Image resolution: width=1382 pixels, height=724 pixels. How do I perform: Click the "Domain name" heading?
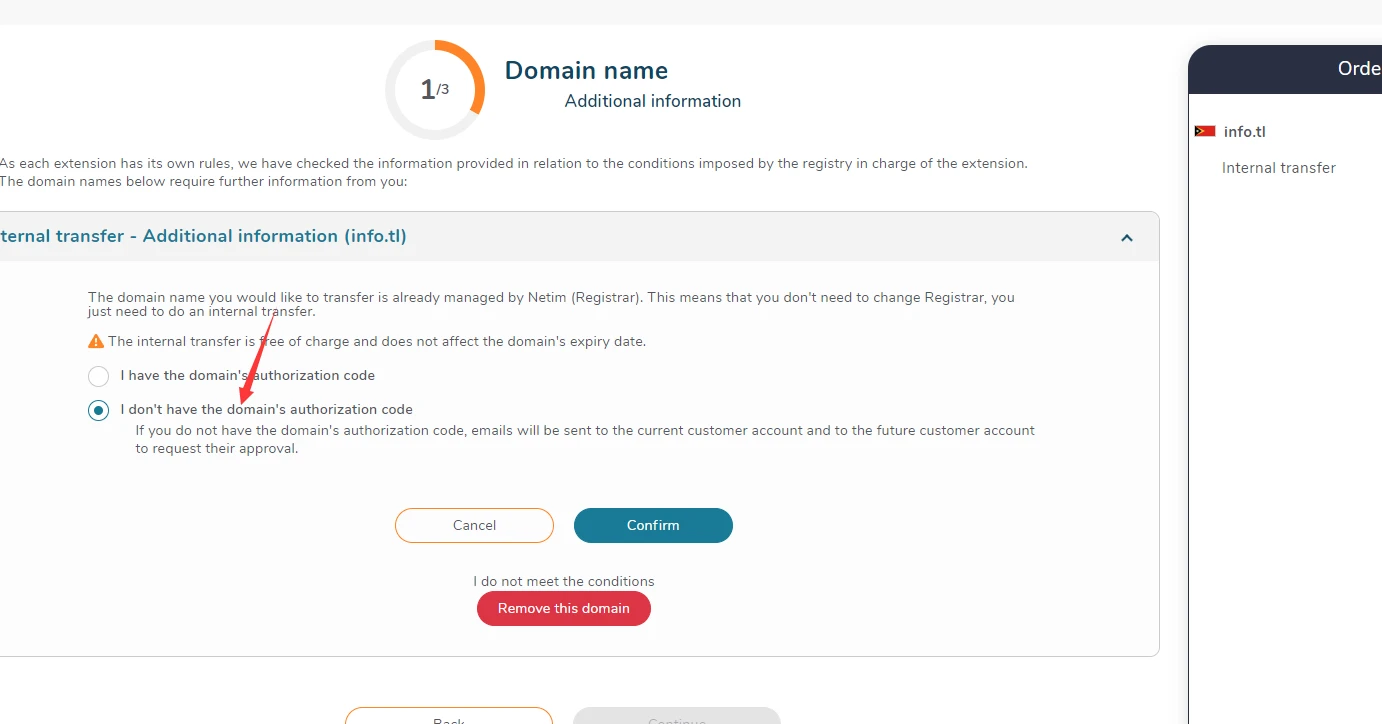(x=586, y=71)
